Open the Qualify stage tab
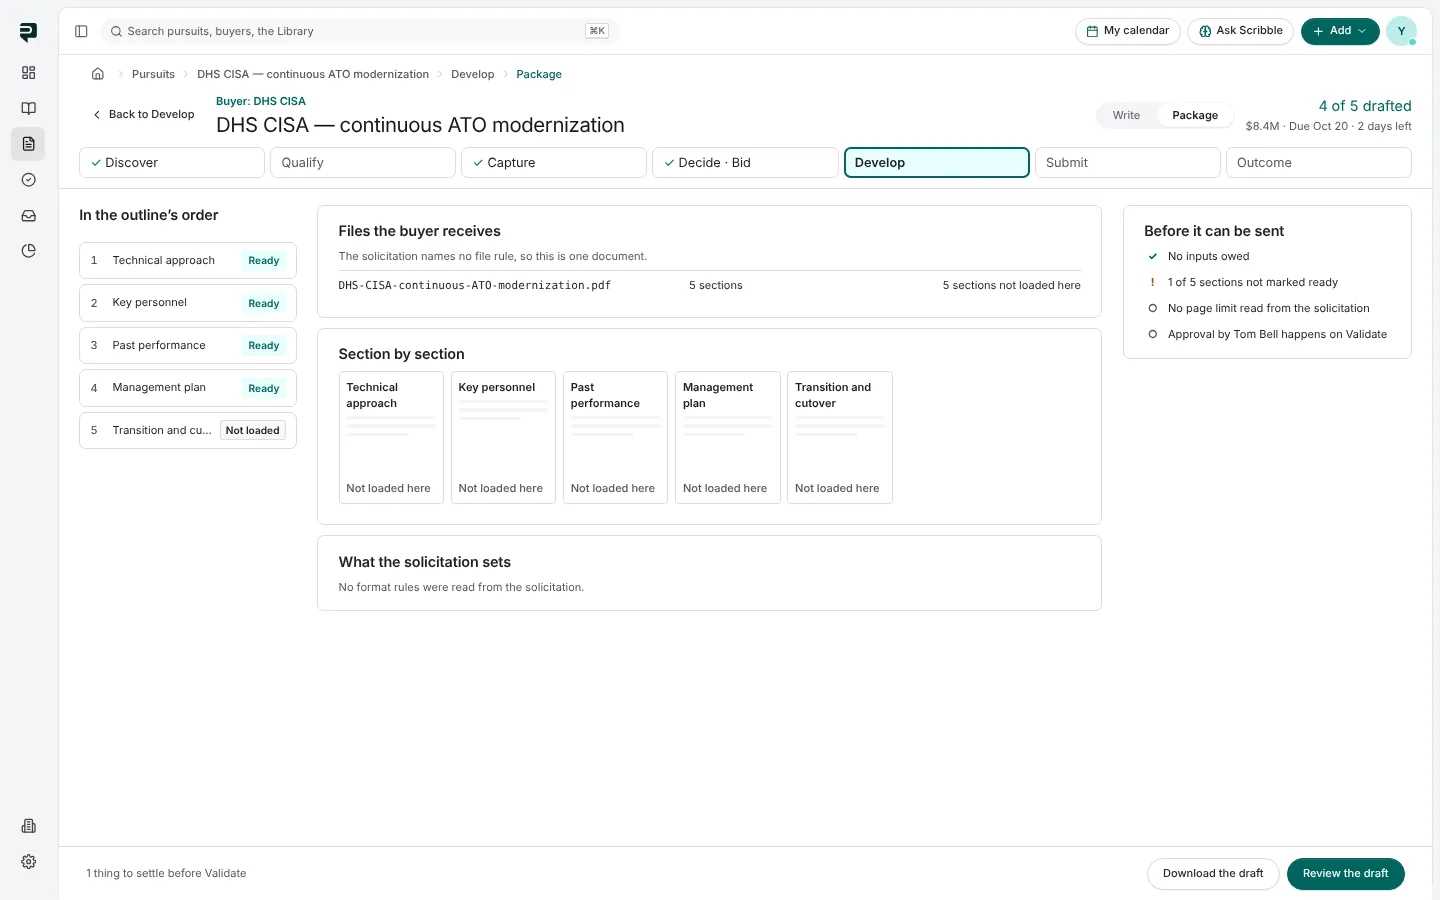The height and width of the screenshot is (900, 1440). point(363,163)
